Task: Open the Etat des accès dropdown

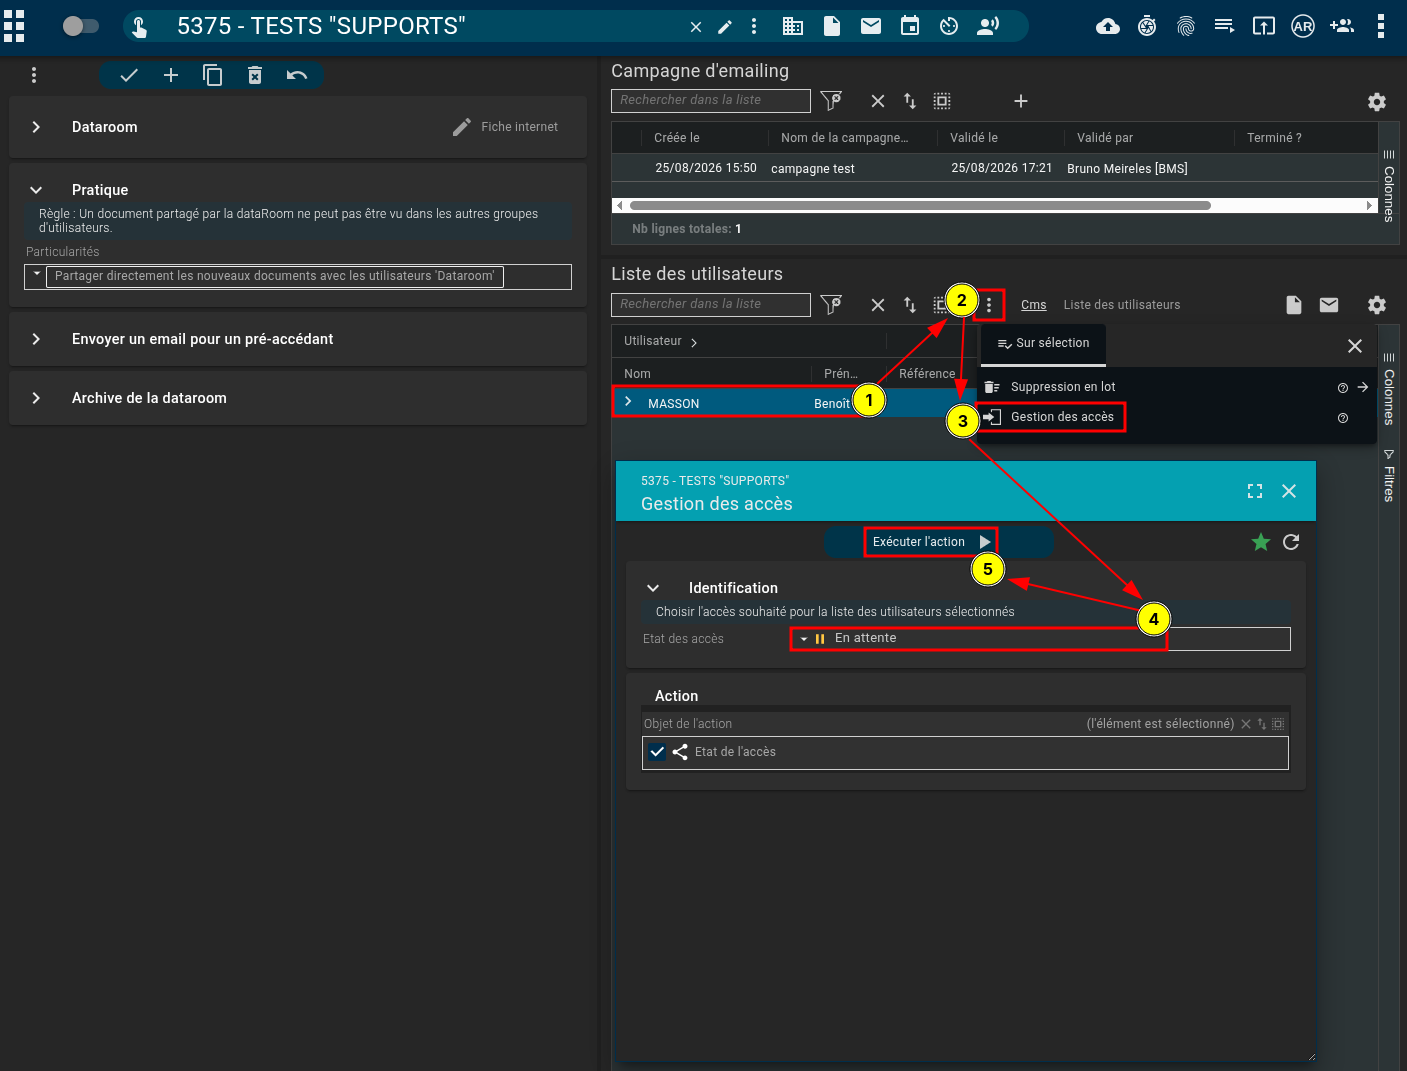Action: click(x=1040, y=638)
